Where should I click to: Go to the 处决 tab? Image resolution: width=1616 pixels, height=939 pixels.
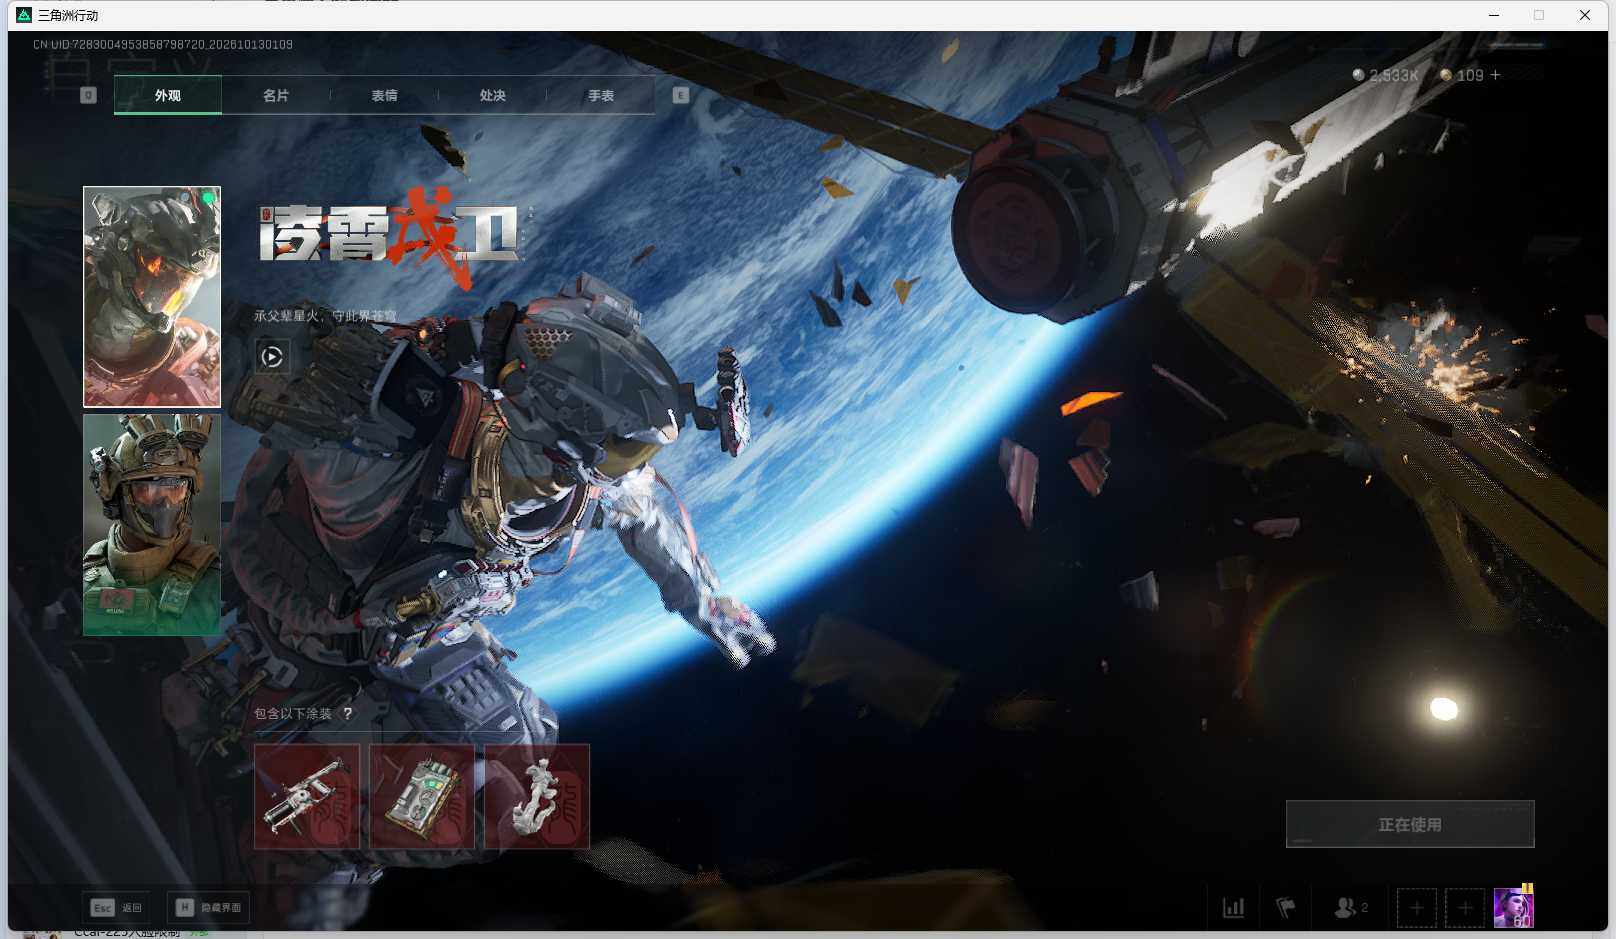(492, 95)
